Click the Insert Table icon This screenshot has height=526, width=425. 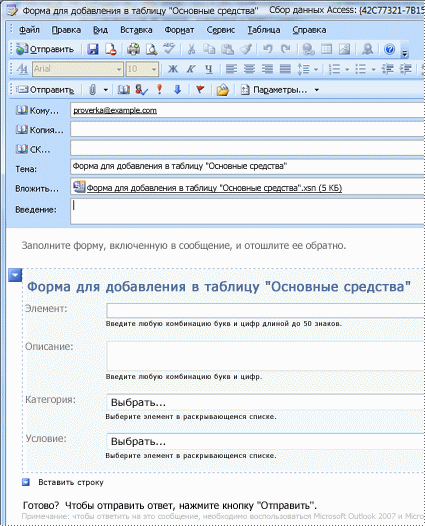click(x=326, y=49)
